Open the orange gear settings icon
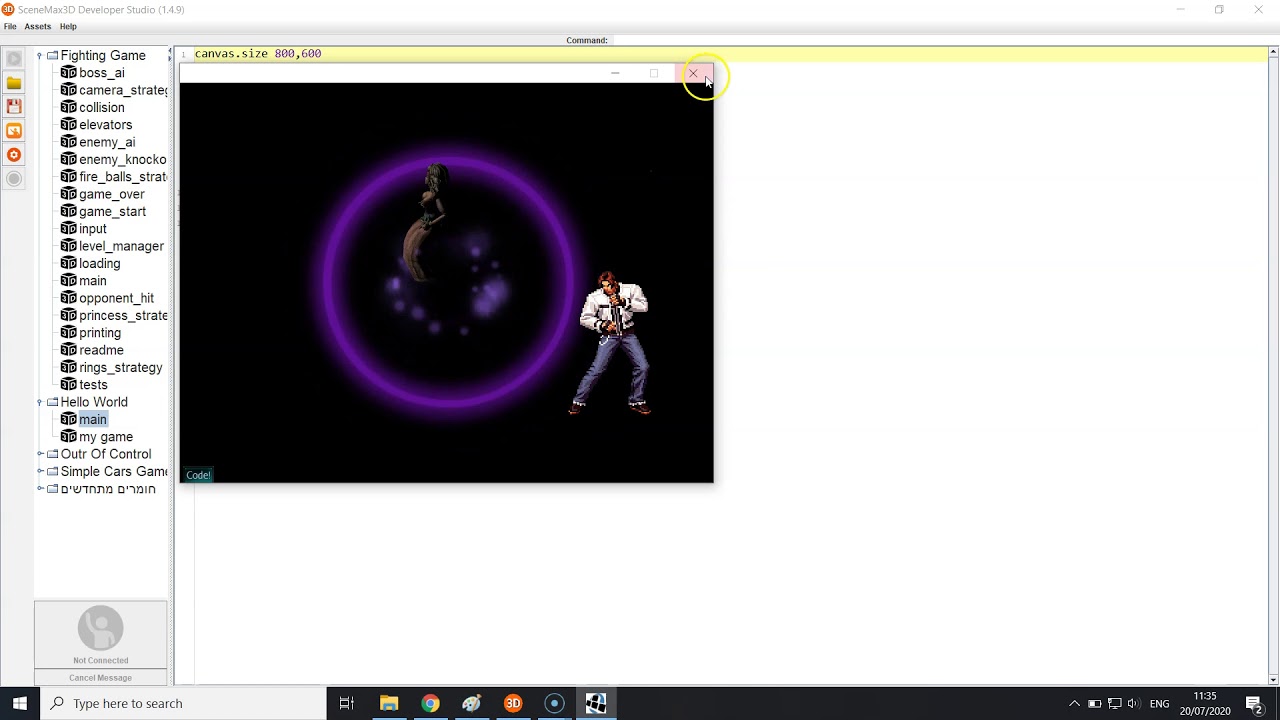The image size is (1280, 720). 14,155
